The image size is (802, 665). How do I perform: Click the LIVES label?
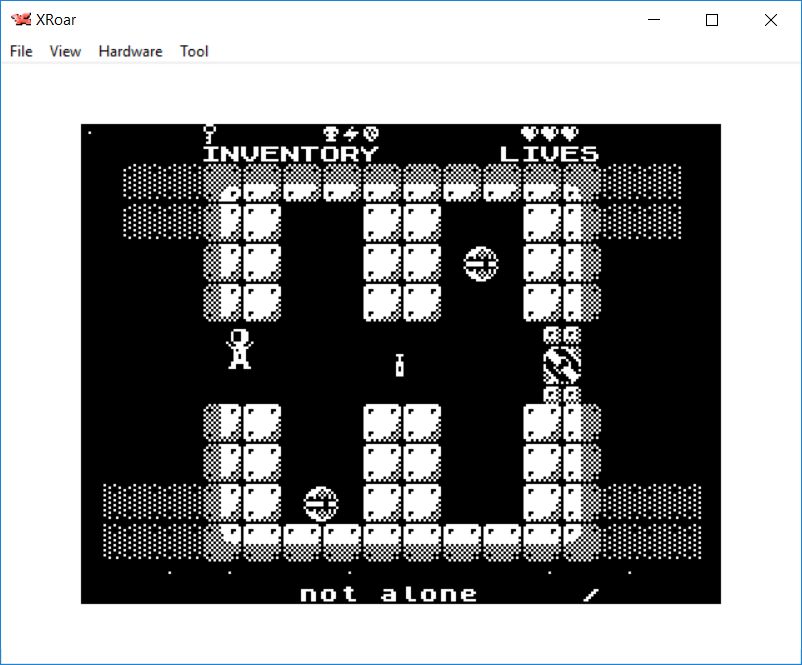(549, 154)
